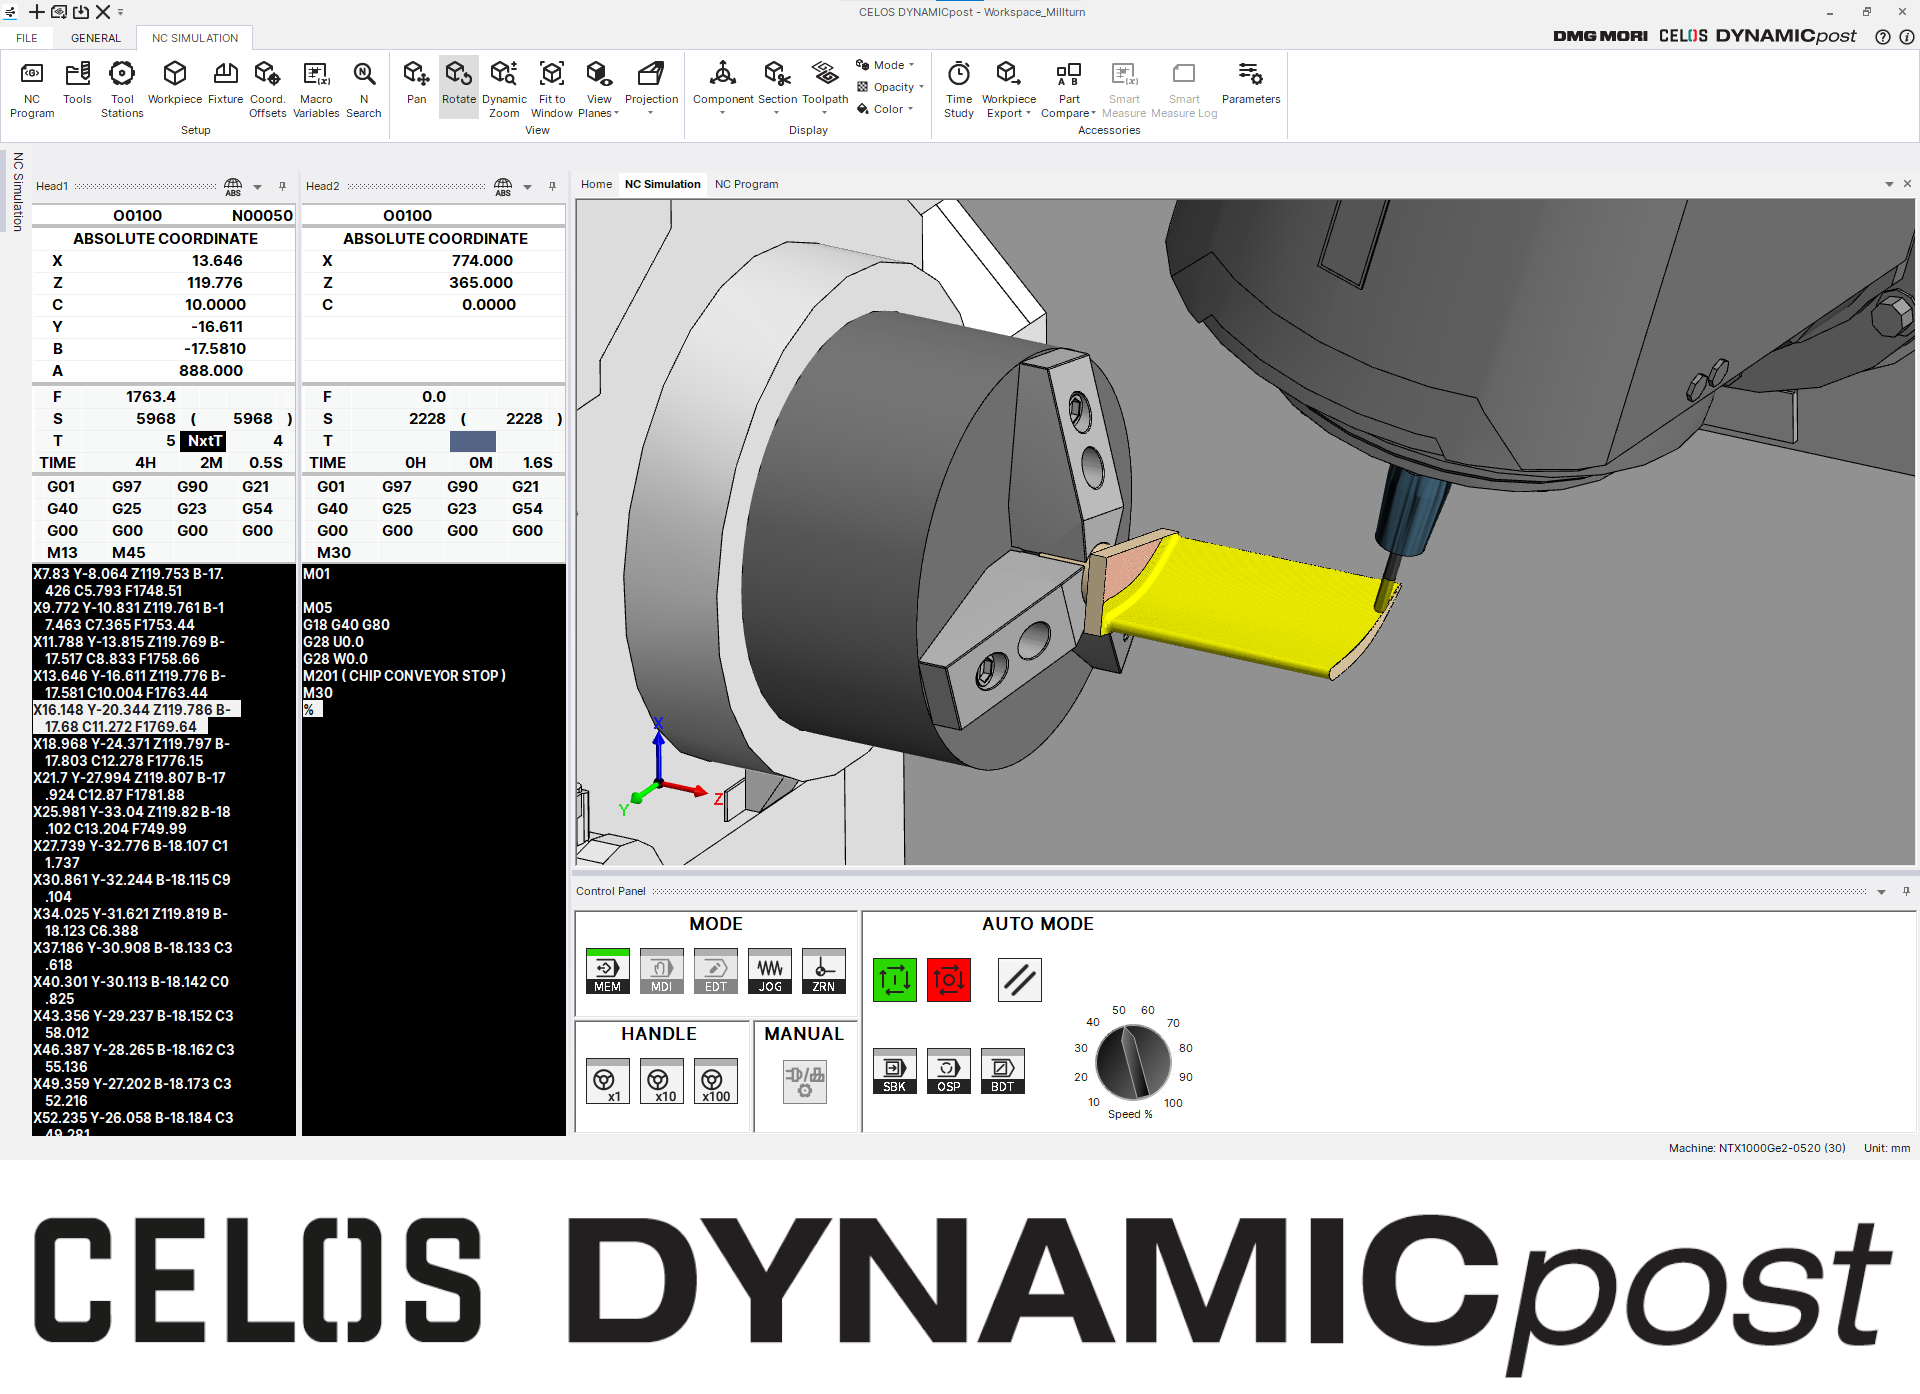This screenshot has width=1920, height=1394.
Task: Open Coord. Offsets
Action: [267, 88]
